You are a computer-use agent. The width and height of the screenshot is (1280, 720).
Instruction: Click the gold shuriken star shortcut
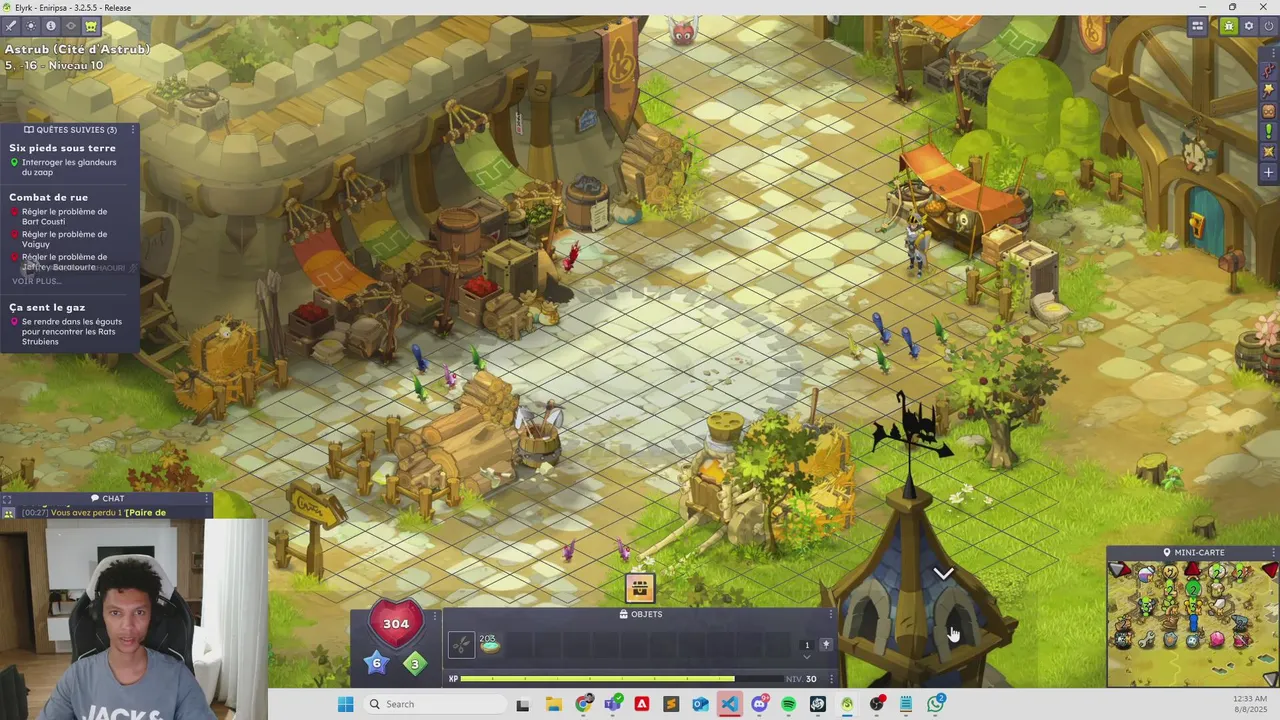pos(1268,152)
